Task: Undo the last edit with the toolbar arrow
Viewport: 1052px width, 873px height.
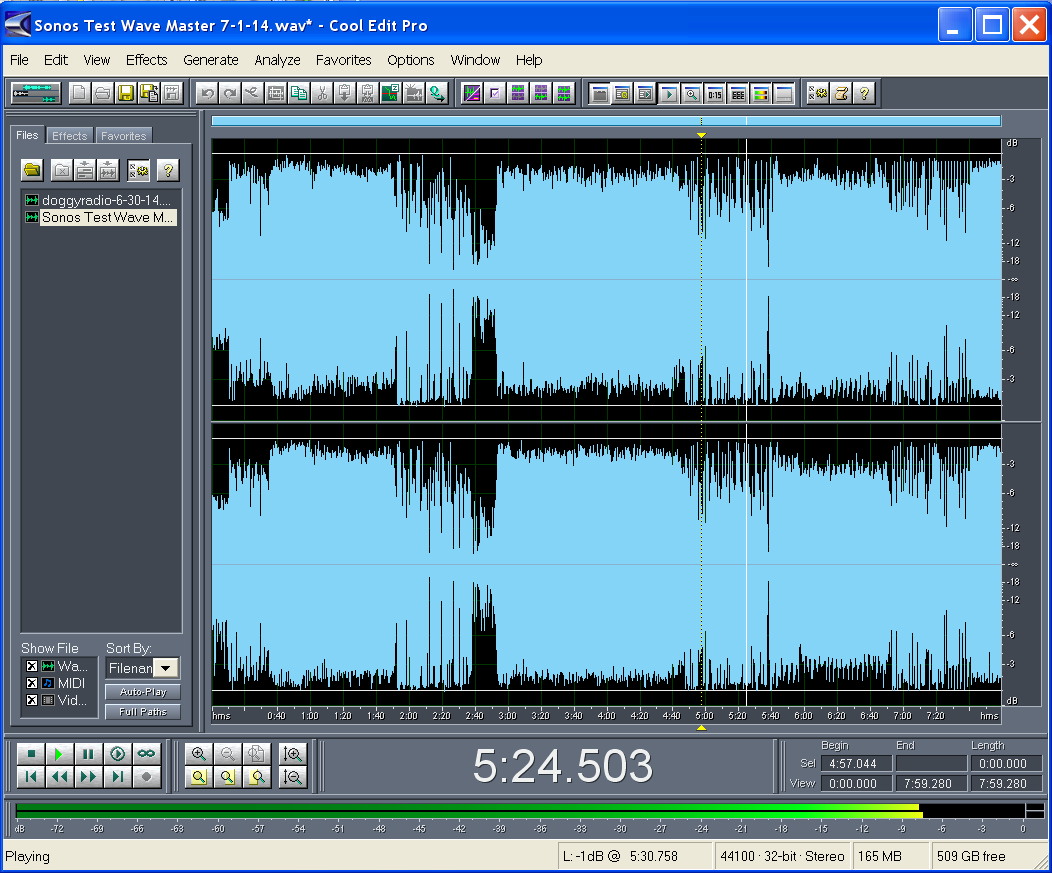Action: [x=207, y=93]
